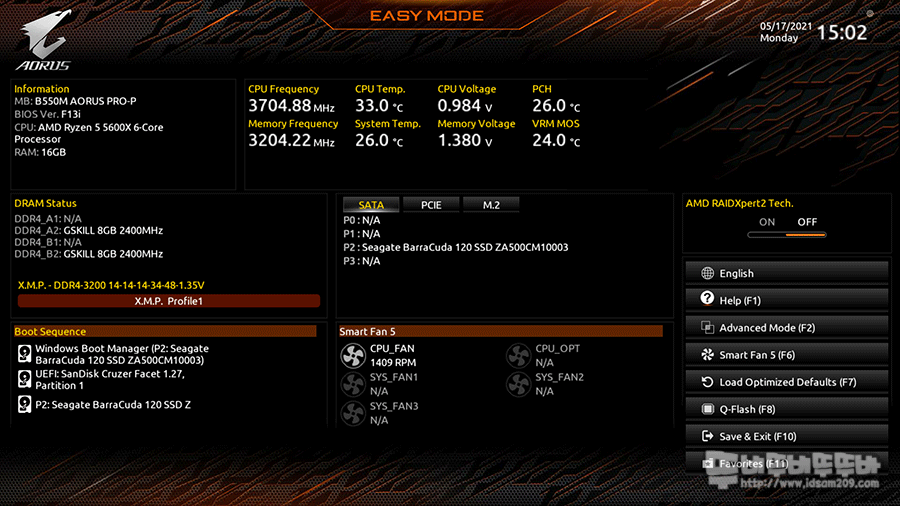Screen dimensions: 900x506
Task: Click SATA port P2 Seagate BarraCuda entry
Action: [x=456, y=247]
